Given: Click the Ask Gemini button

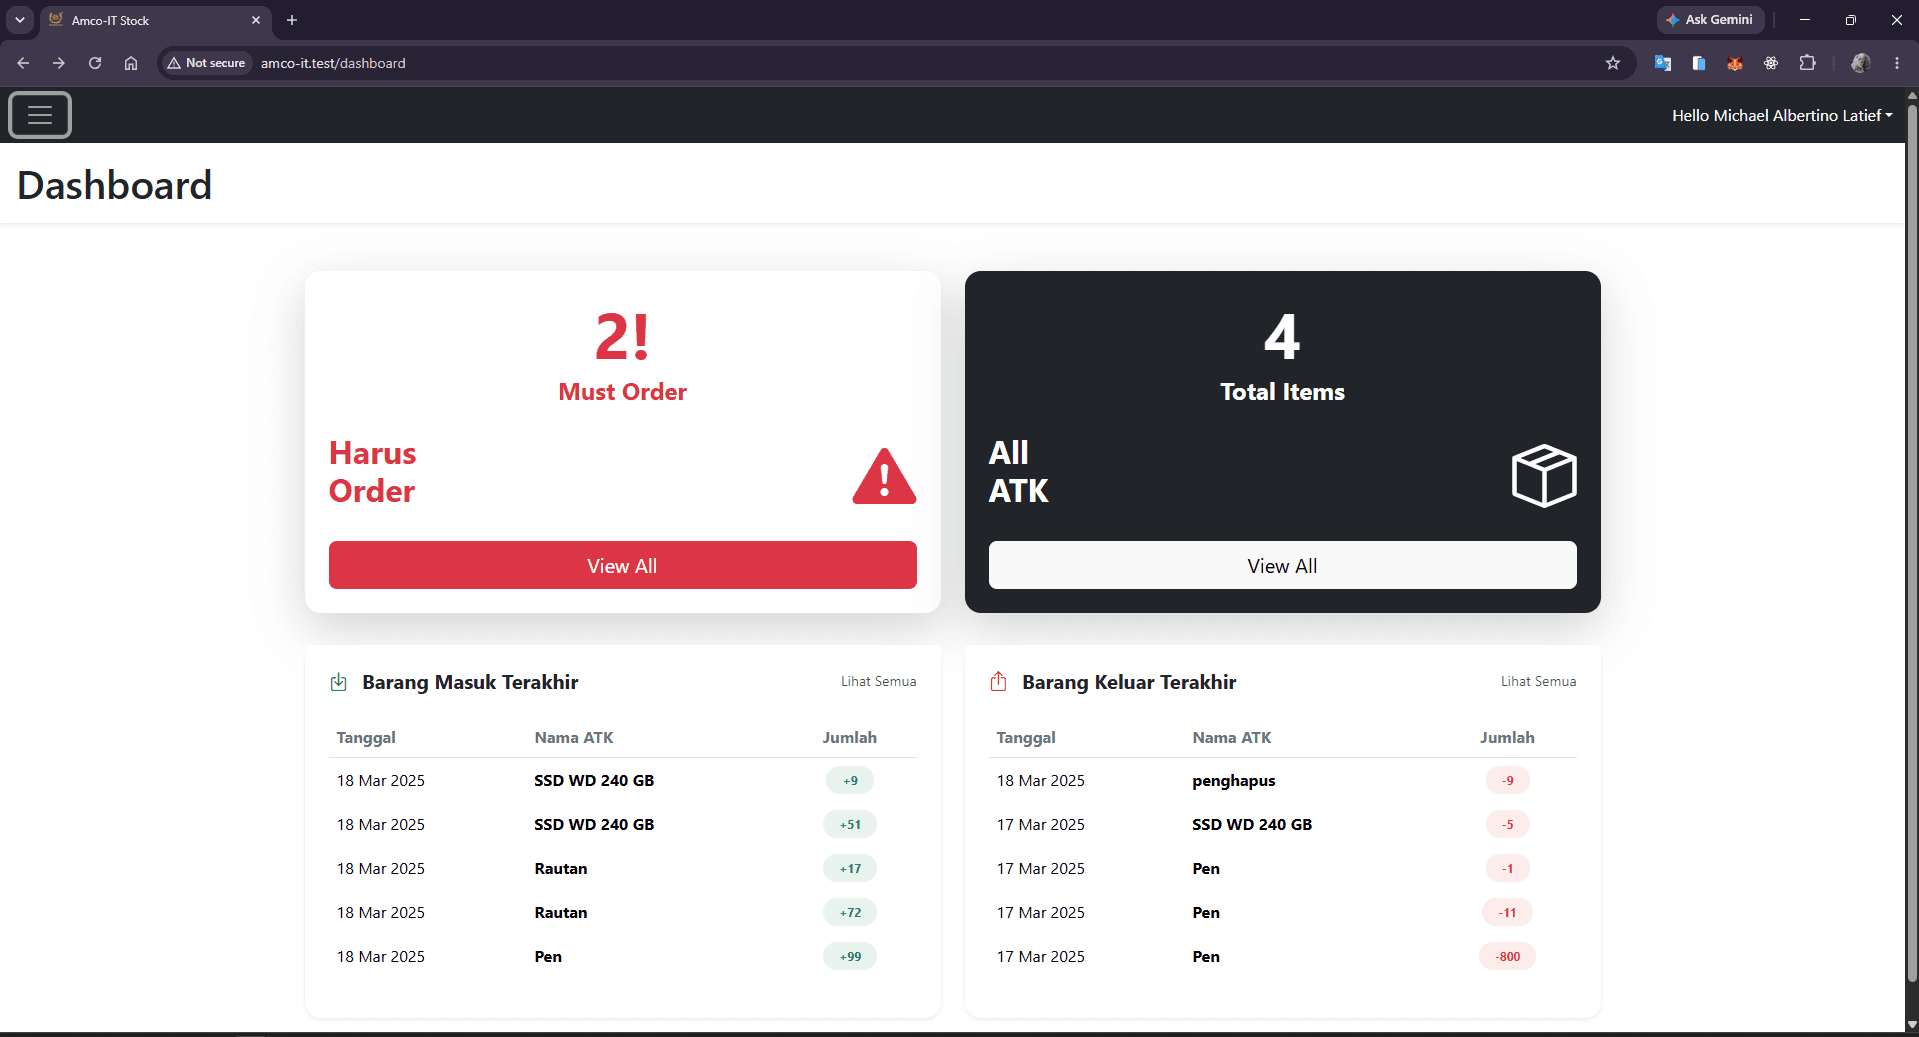Looking at the screenshot, I should (x=1710, y=20).
